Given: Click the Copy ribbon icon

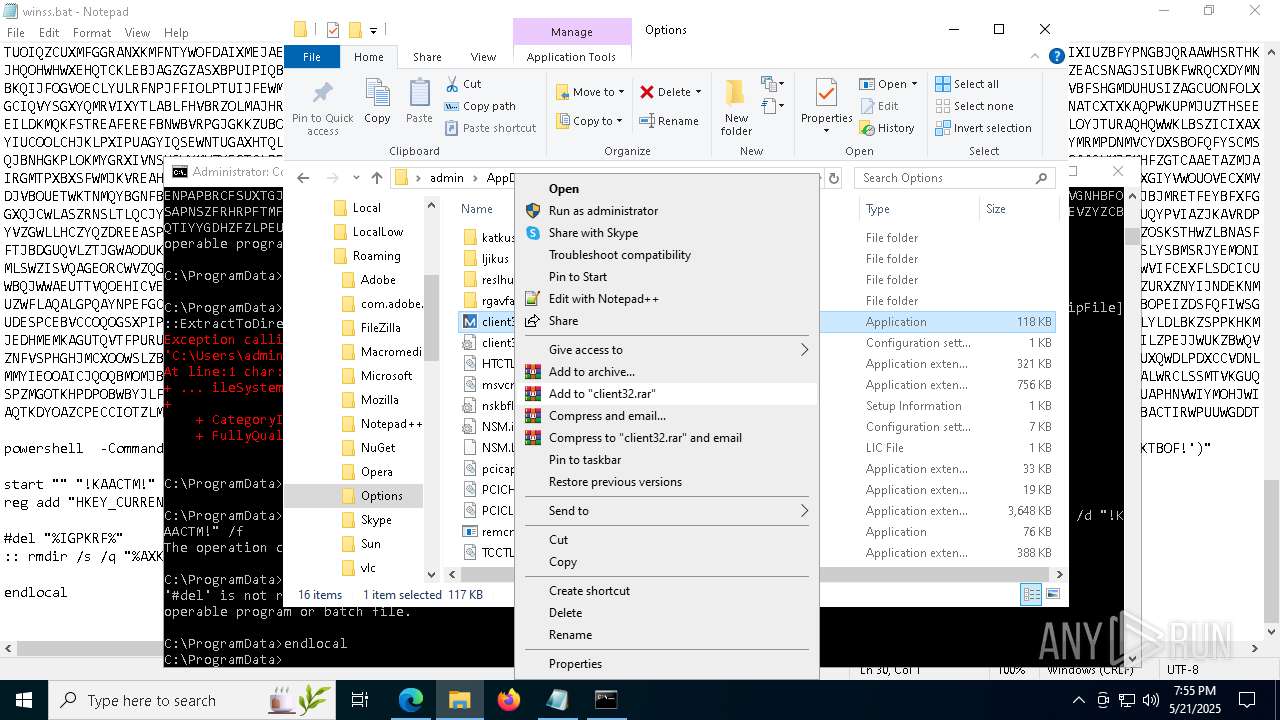Looking at the screenshot, I should [x=377, y=101].
